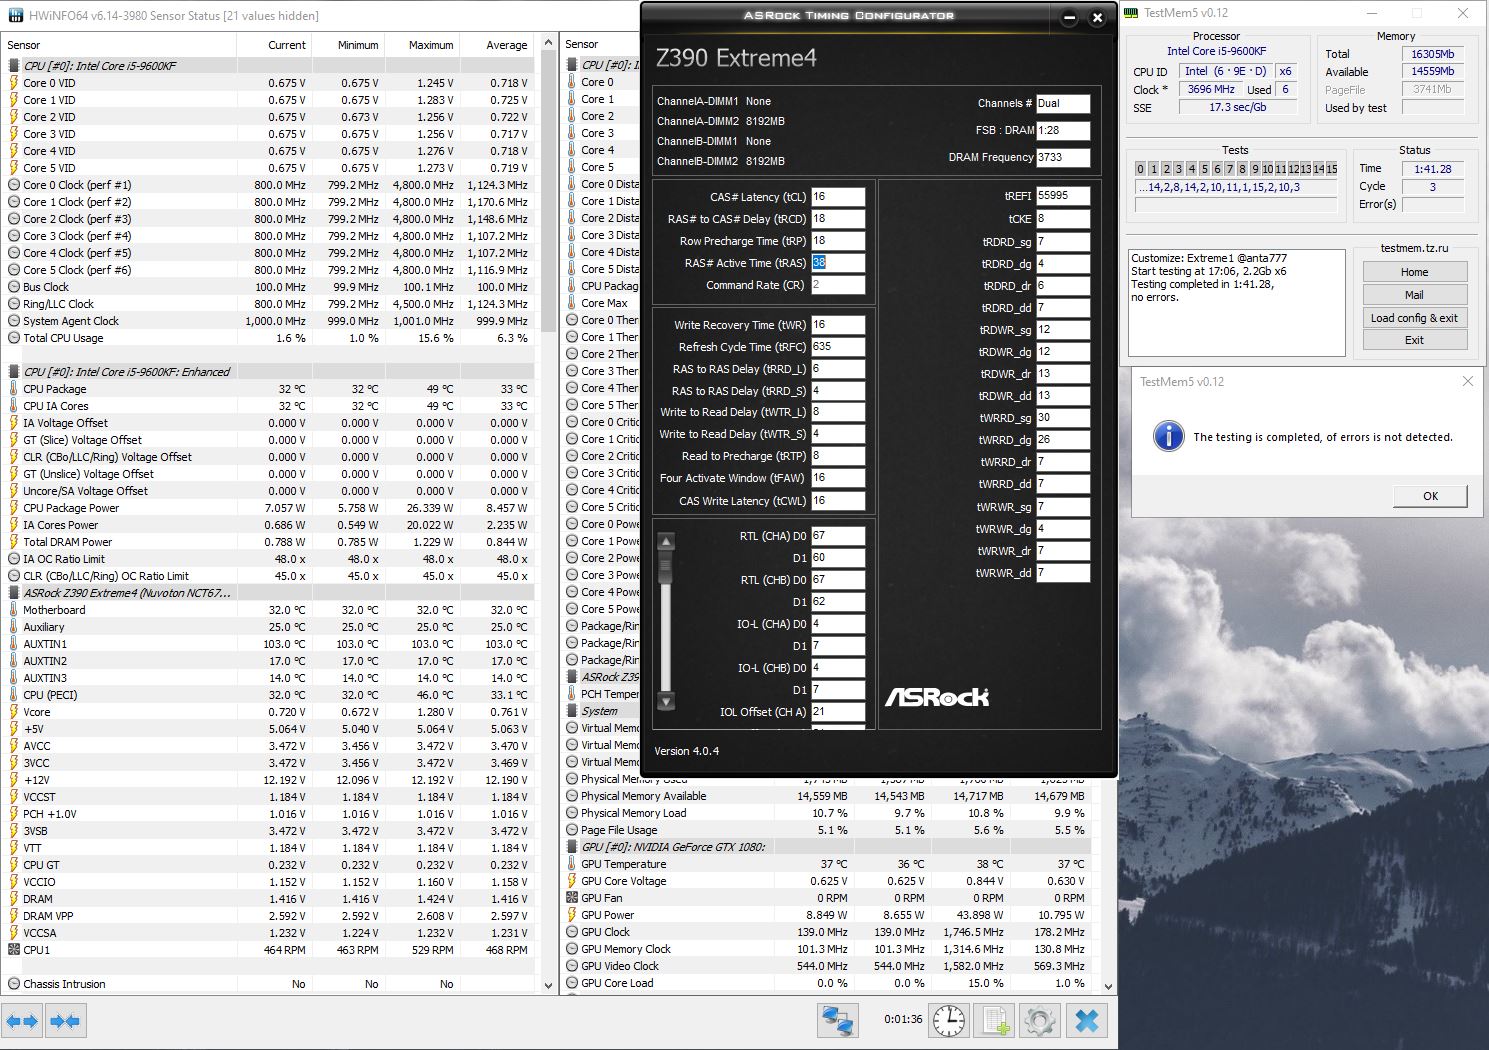Click the Row Precharge Time (tRP) field
The width and height of the screenshot is (1489, 1050).
pos(837,241)
